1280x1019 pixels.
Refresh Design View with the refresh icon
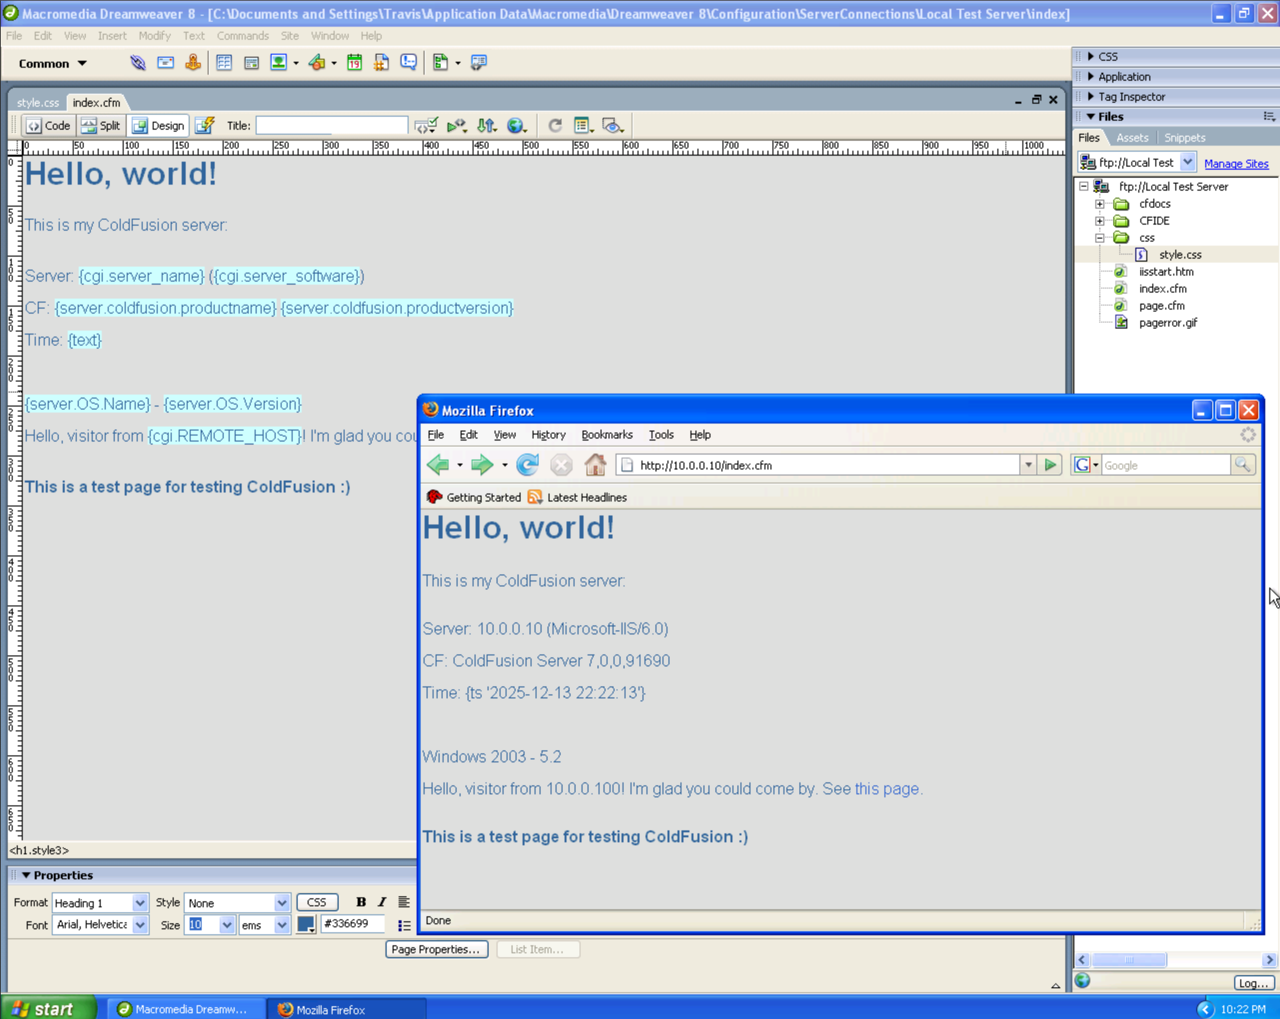(x=555, y=125)
